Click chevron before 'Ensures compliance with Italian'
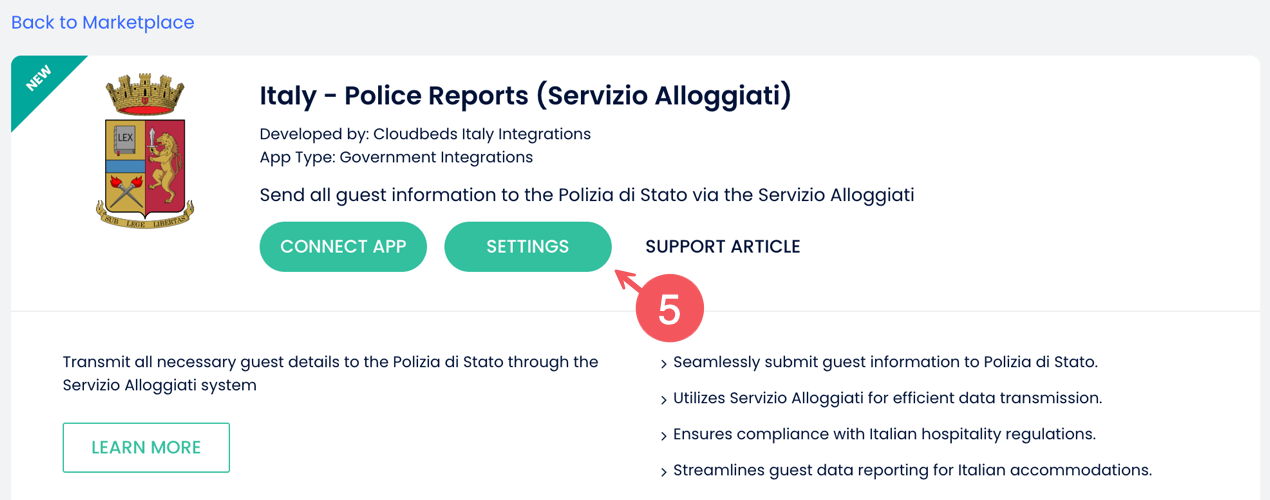1270x500 pixels. click(x=664, y=436)
